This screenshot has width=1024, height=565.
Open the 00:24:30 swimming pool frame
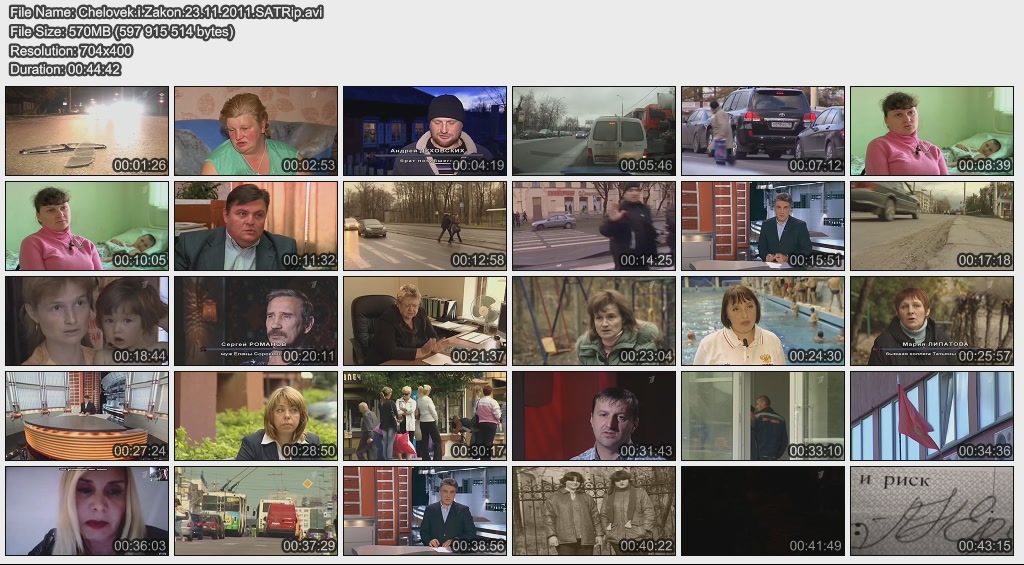click(x=763, y=321)
